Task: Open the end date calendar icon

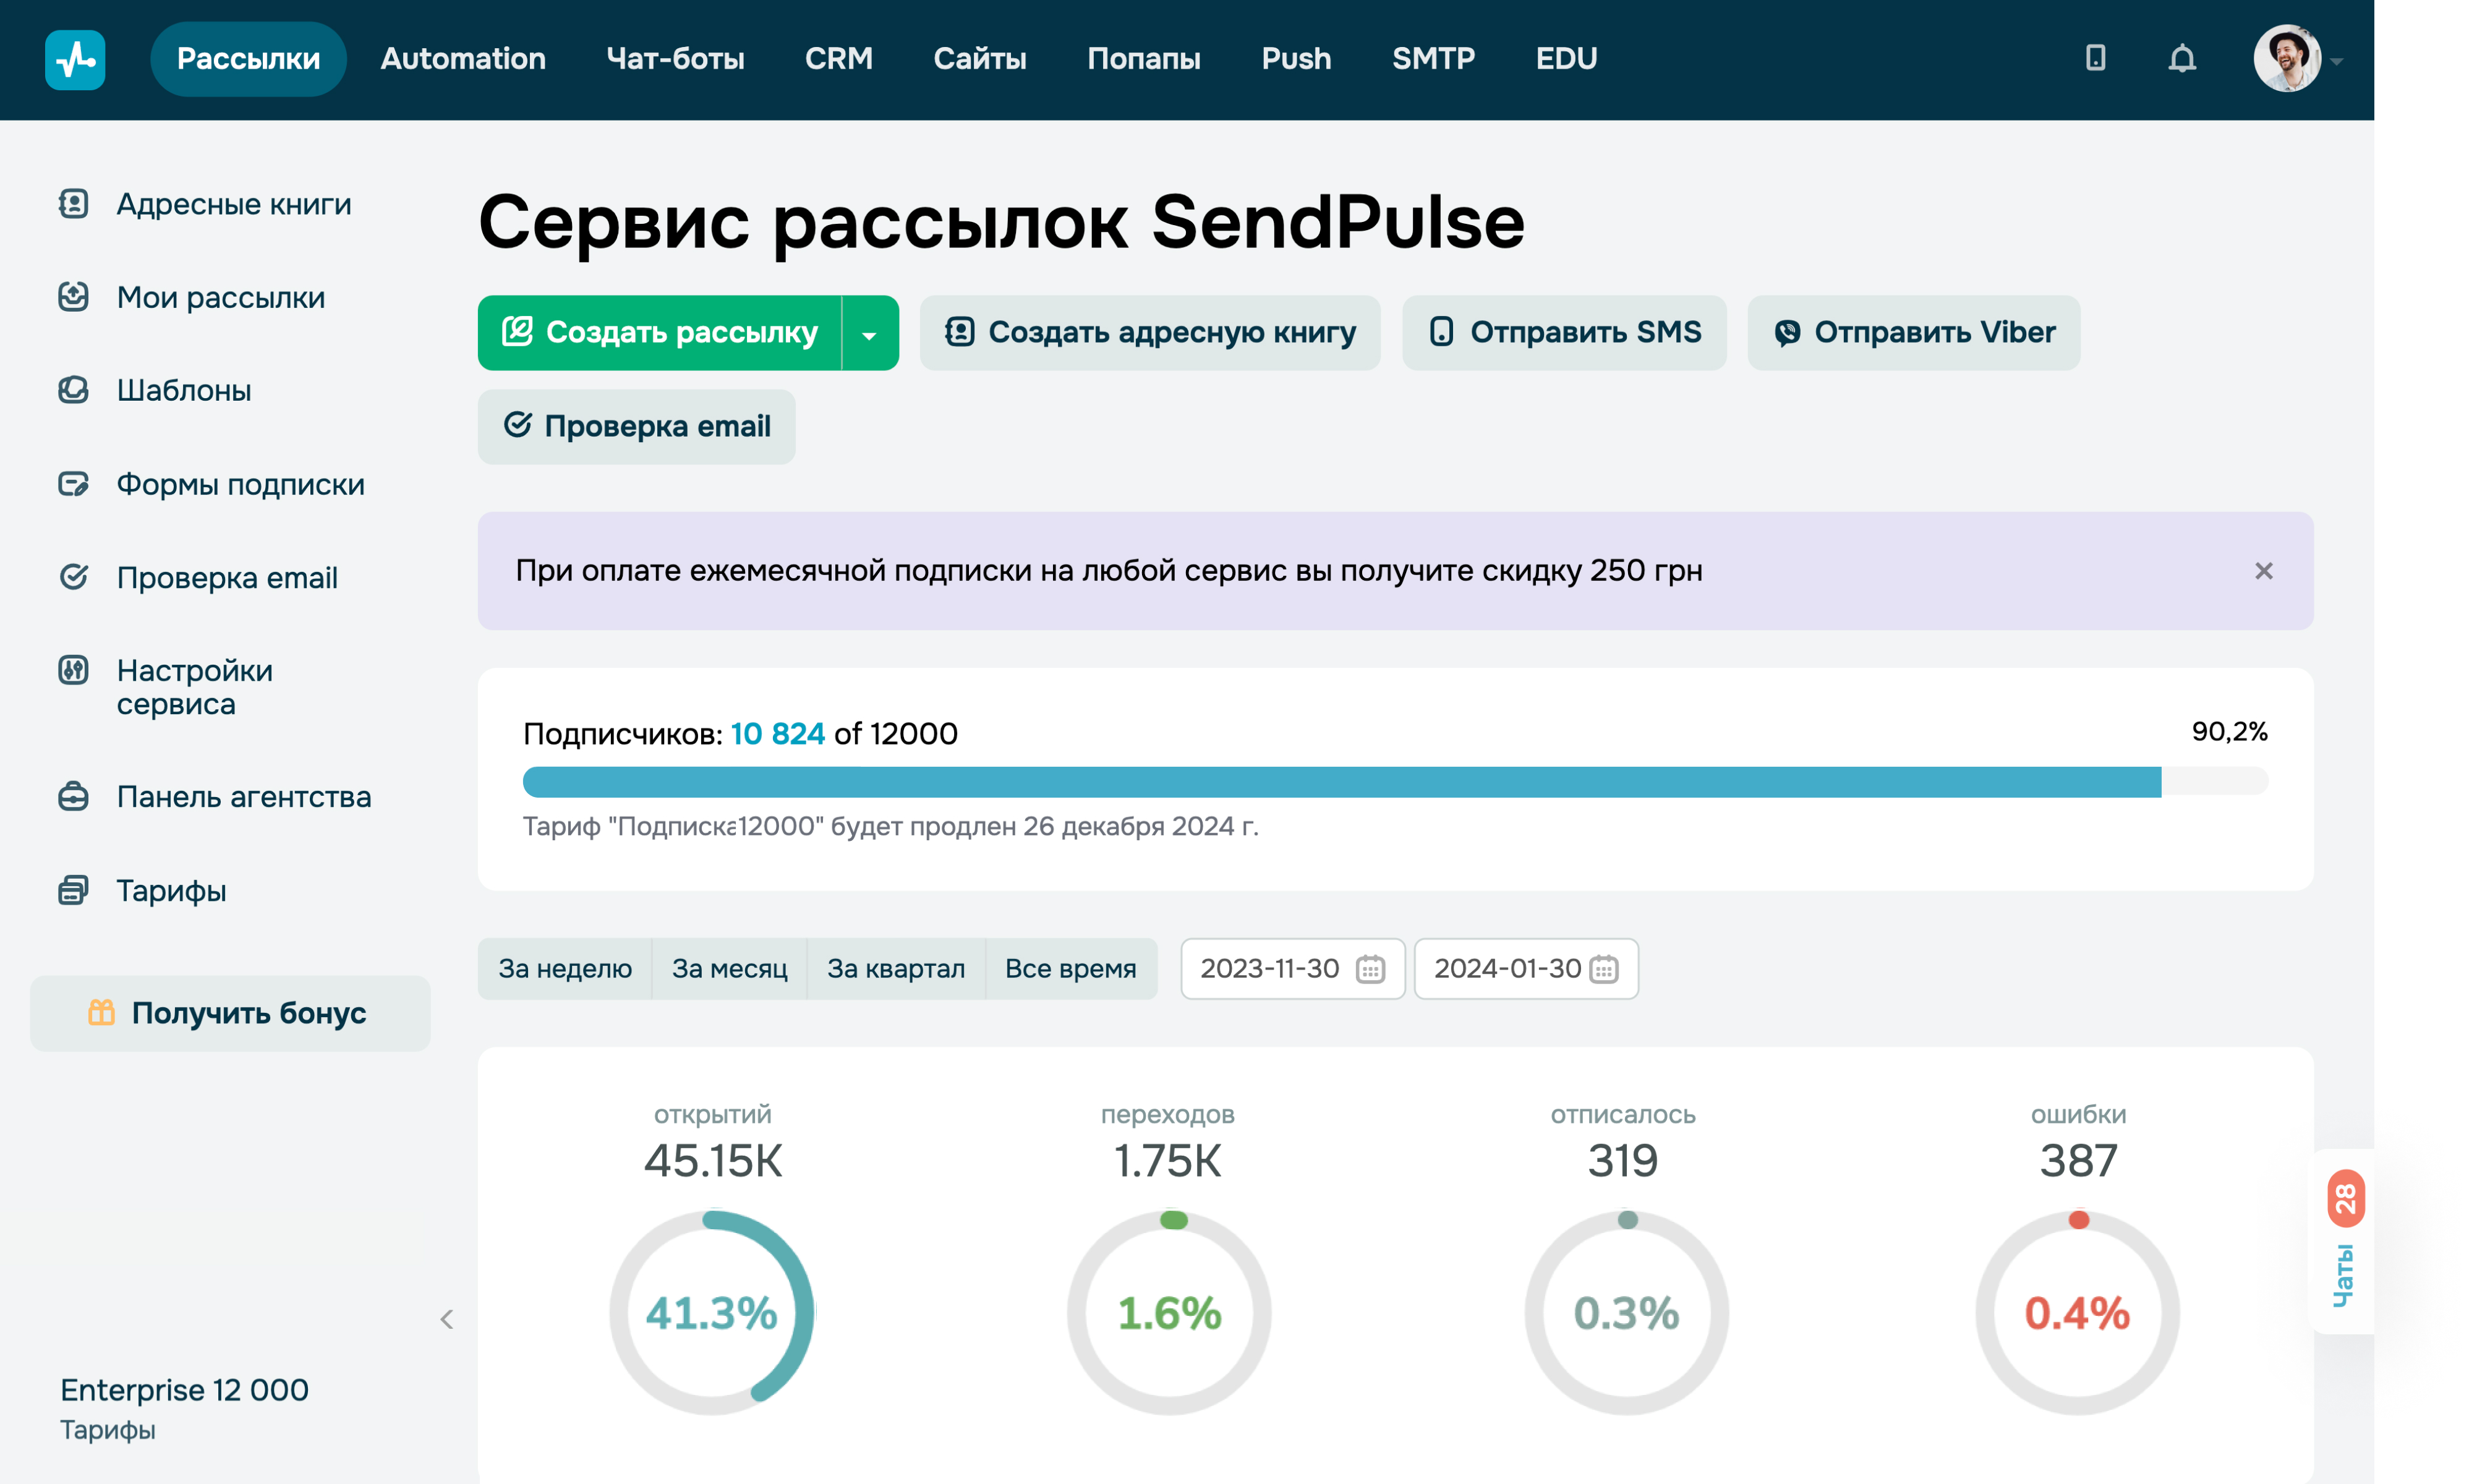Action: click(1603, 969)
